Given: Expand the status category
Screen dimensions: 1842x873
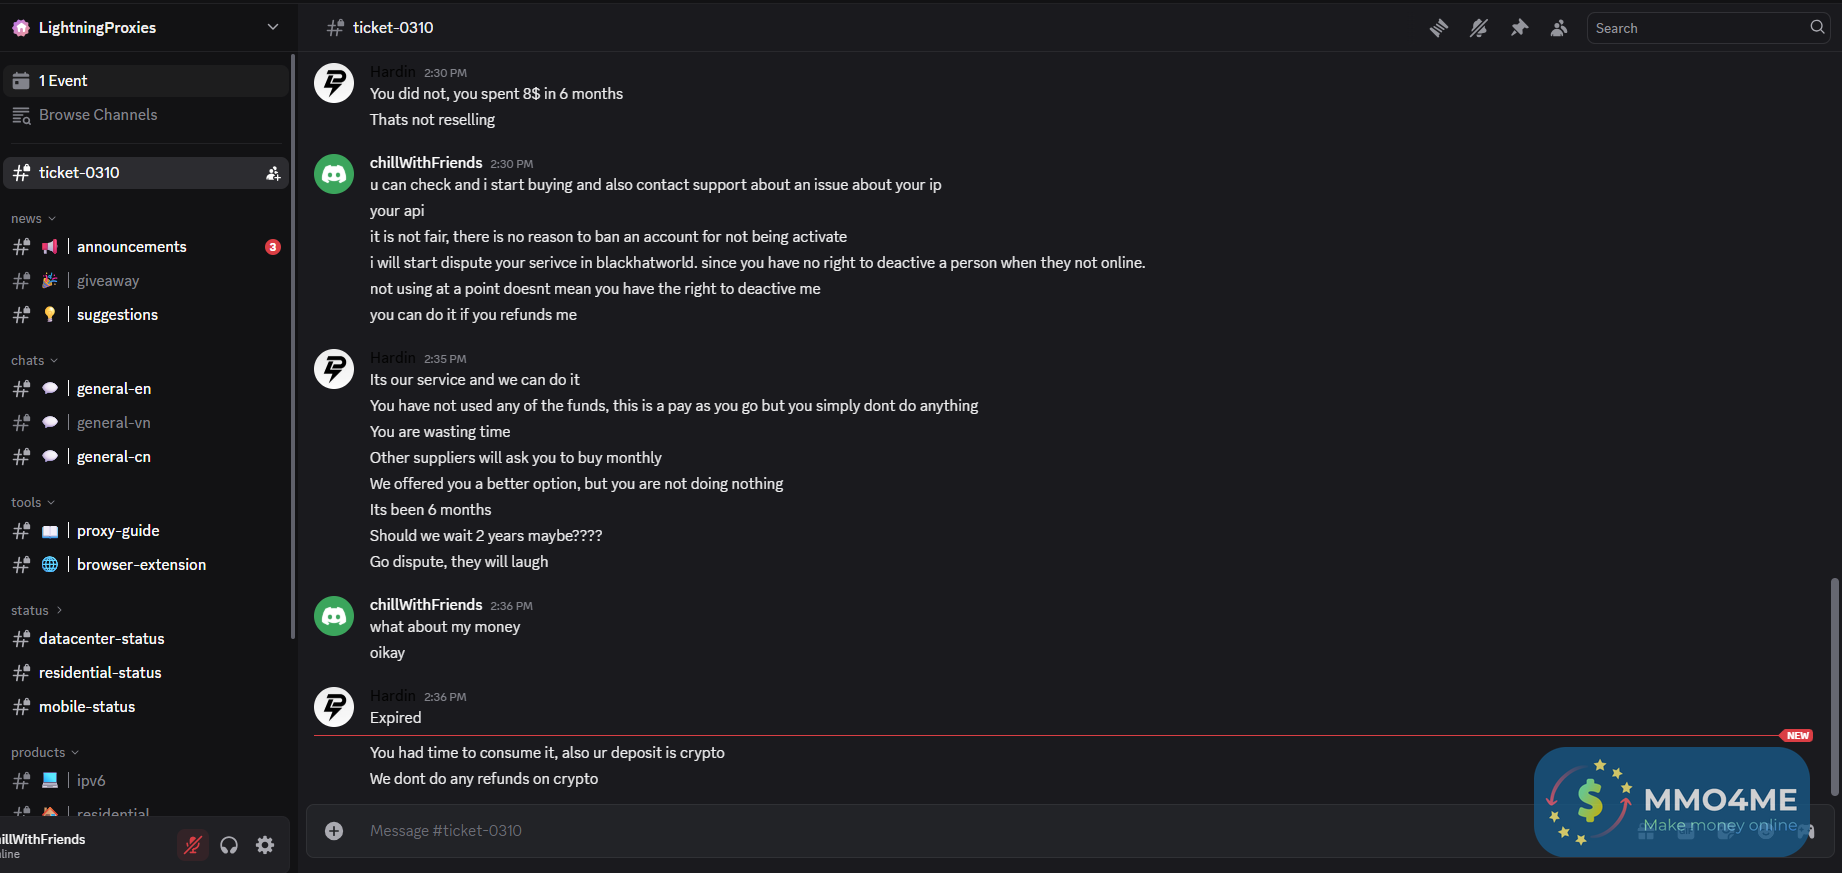Looking at the screenshot, I should pos(36,611).
